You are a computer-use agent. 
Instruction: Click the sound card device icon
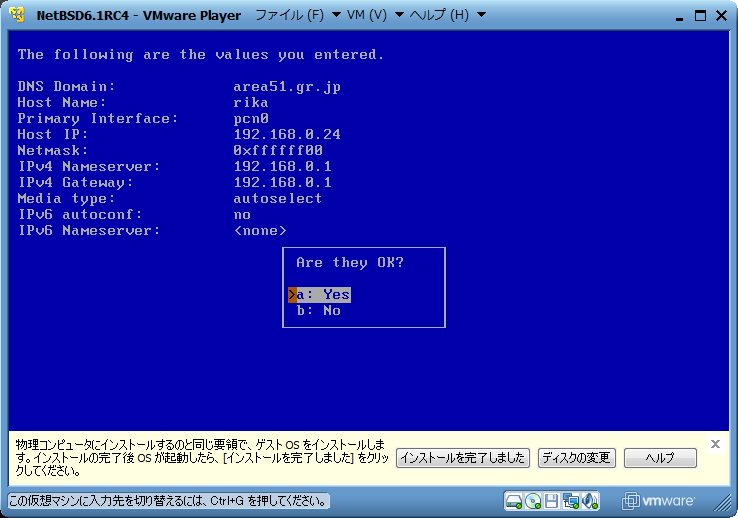(x=590, y=501)
